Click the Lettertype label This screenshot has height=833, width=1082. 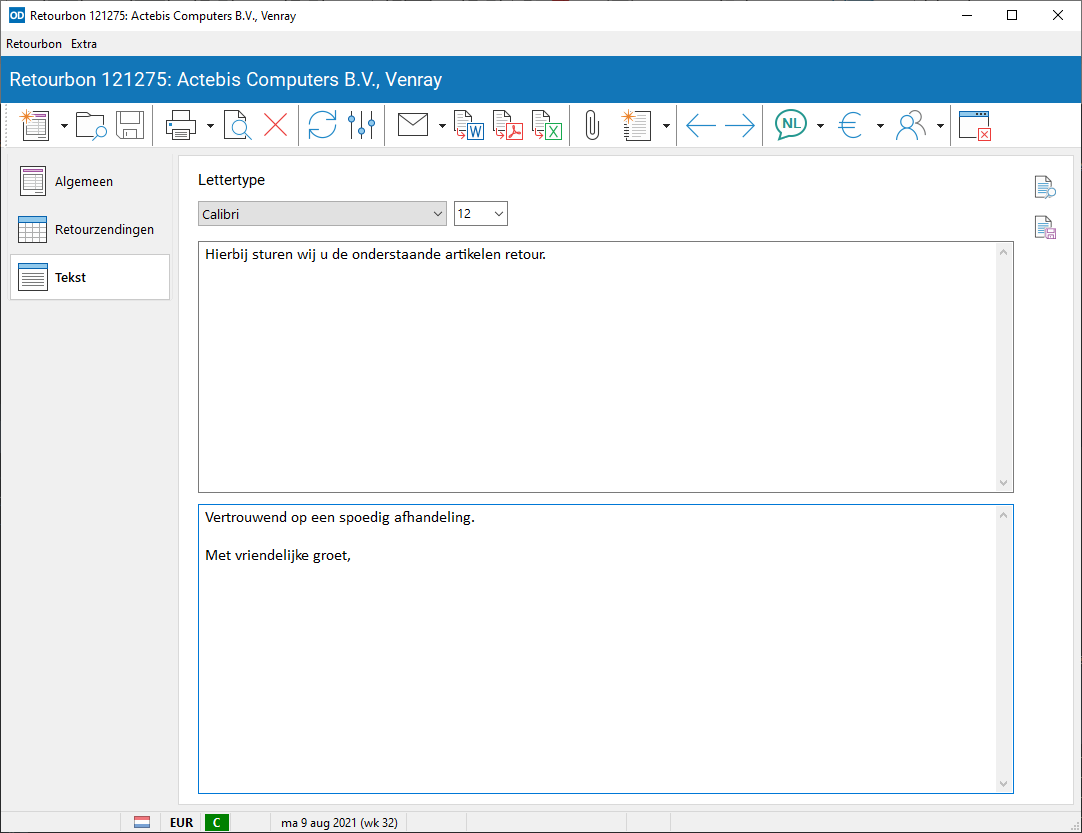pyautogui.click(x=231, y=180)
